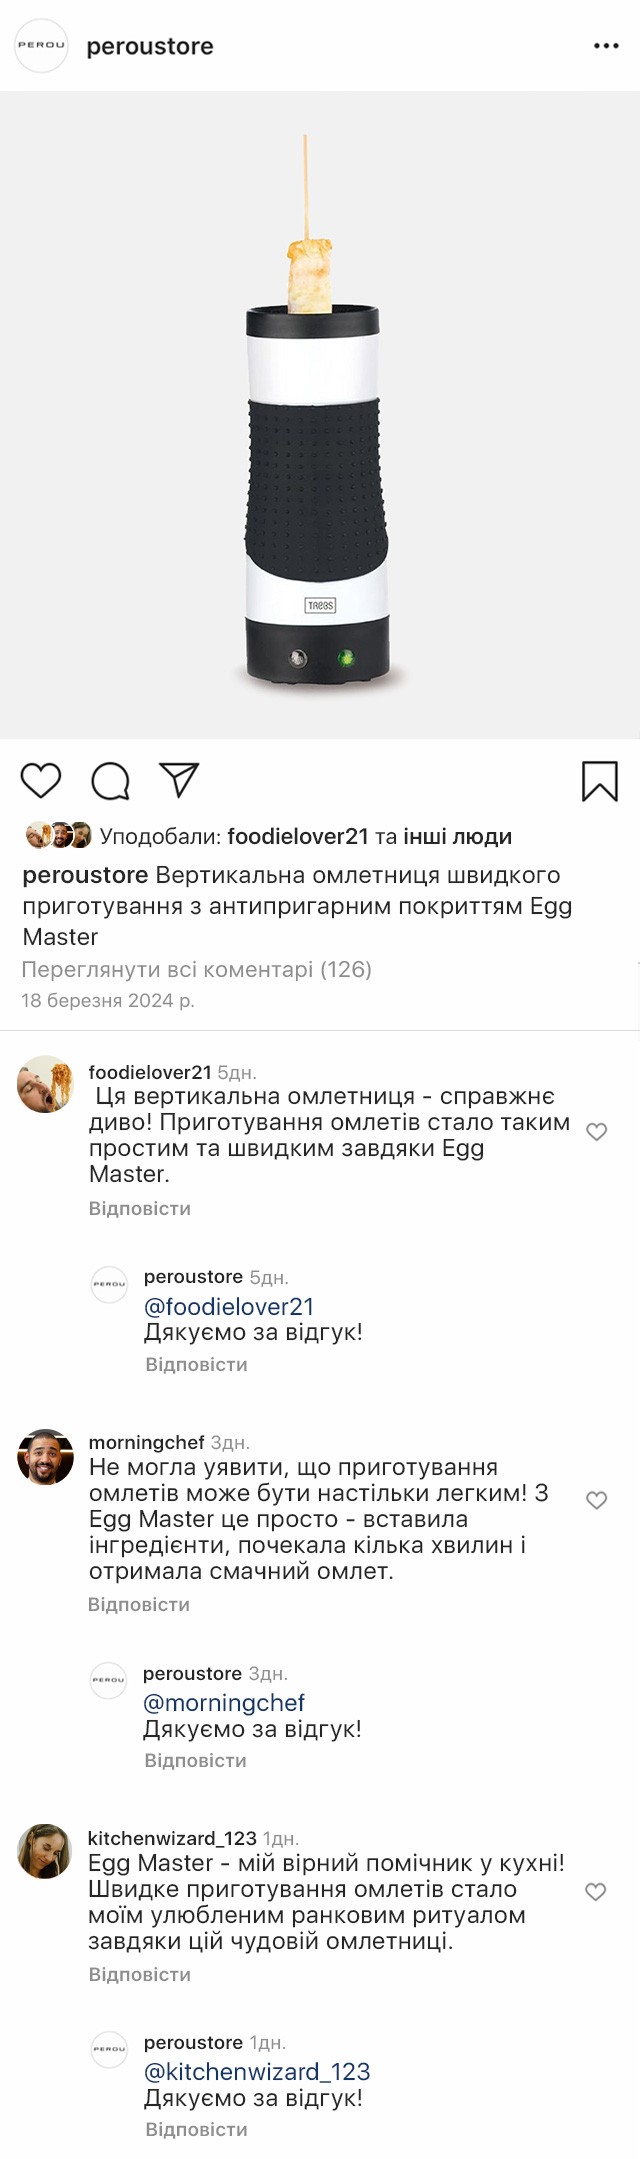Open the @kitchenwizard_123 mention link
This screenshot has width=640, height=2159.
257,2071
